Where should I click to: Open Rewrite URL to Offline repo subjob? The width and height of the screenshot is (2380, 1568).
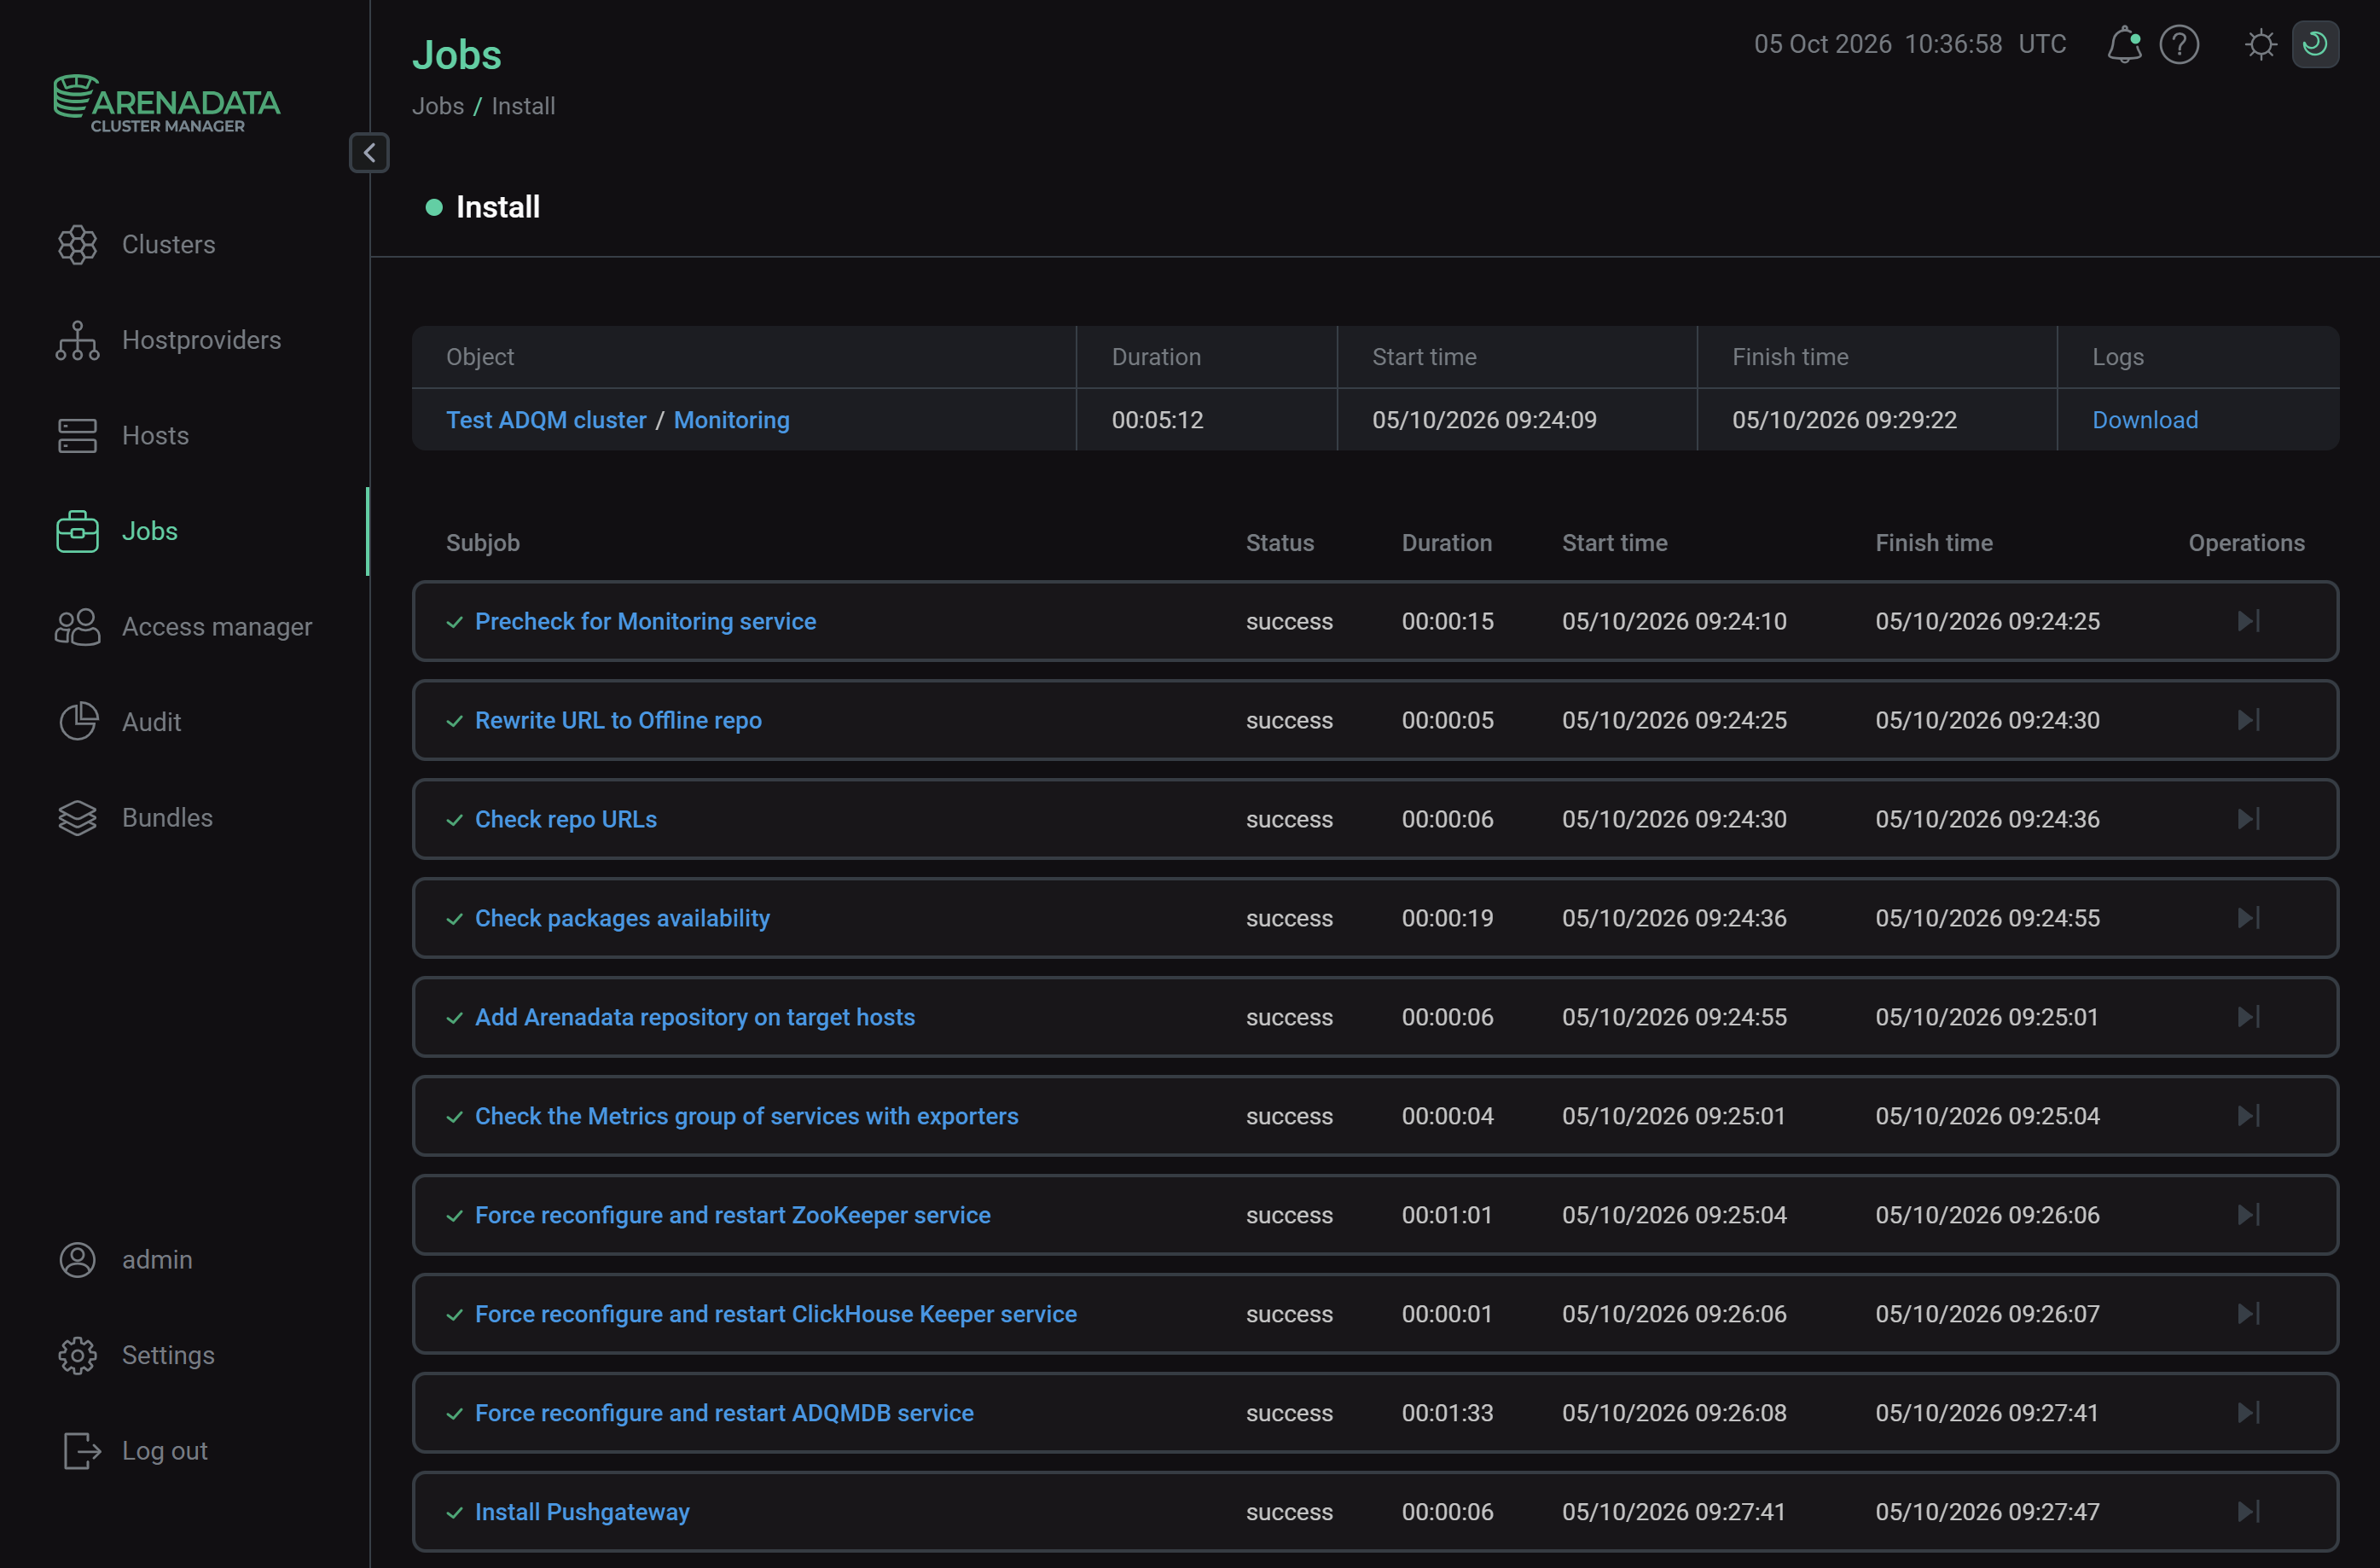[x=618, y=720]
